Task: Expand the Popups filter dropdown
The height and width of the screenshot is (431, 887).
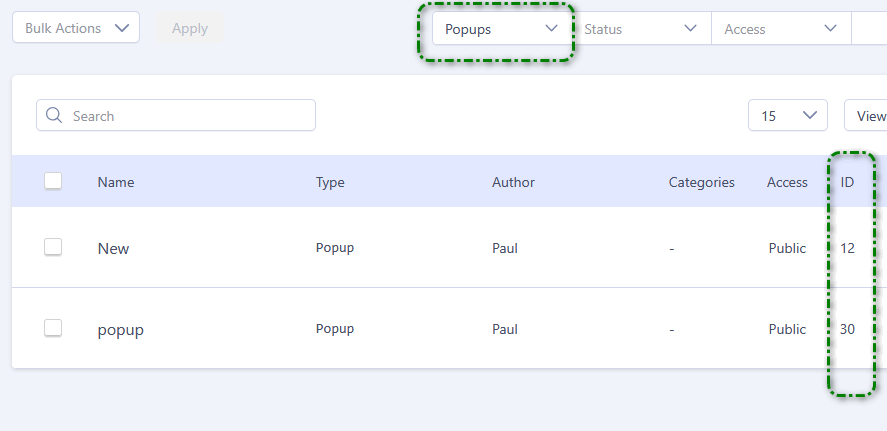Action: coord(501,29)
